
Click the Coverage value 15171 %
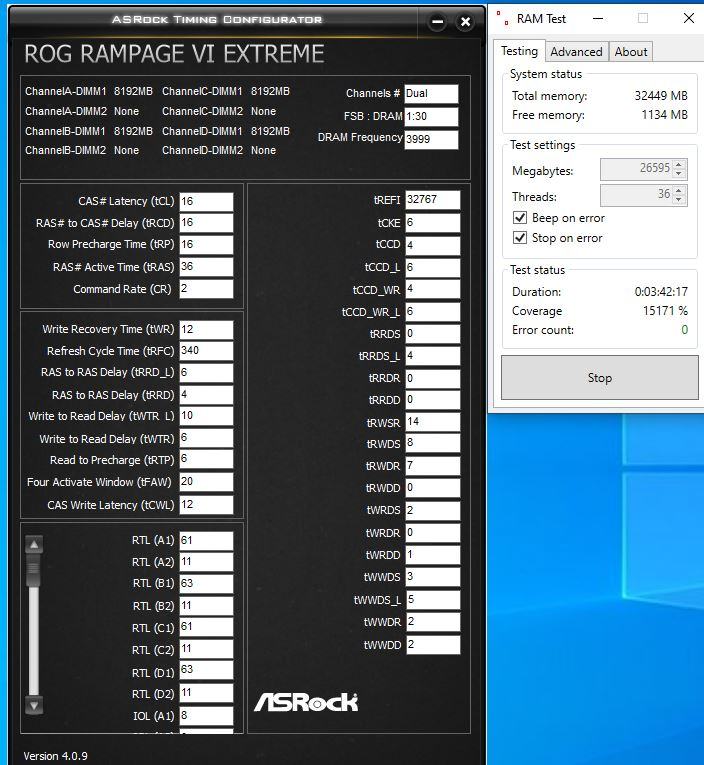point(665,311)
